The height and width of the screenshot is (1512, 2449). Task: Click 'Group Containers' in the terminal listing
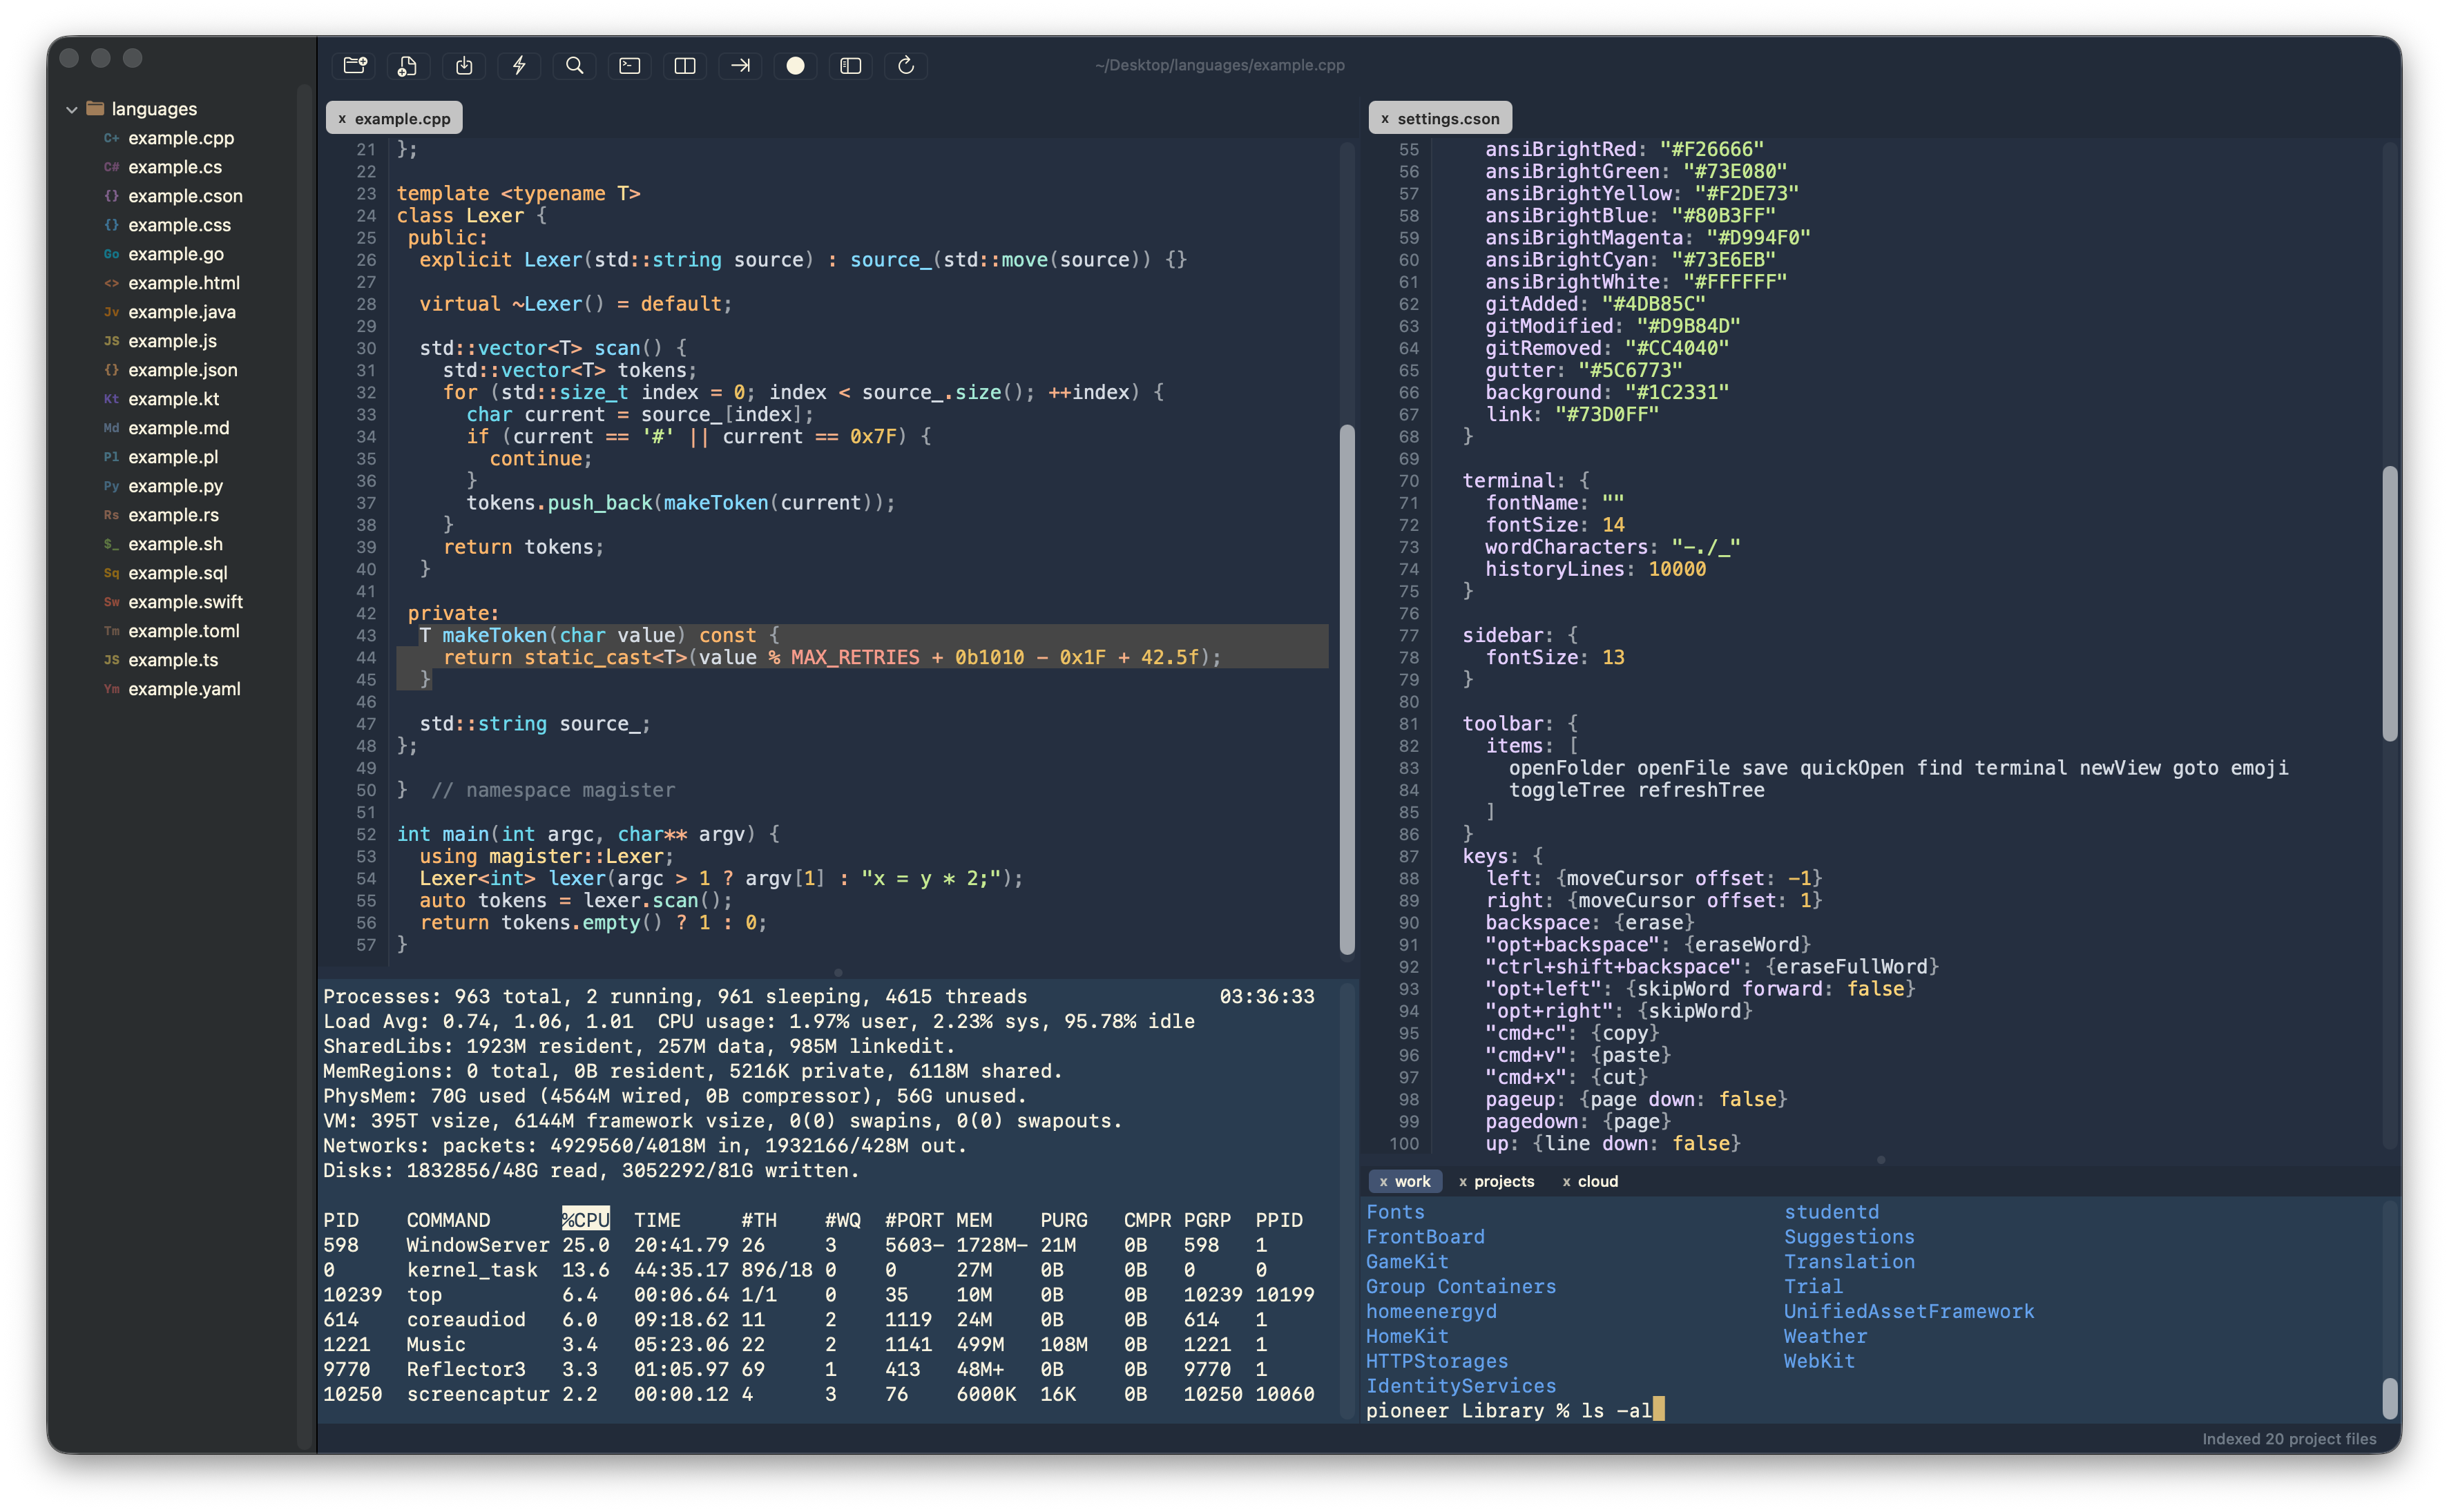[1461, 1287]
